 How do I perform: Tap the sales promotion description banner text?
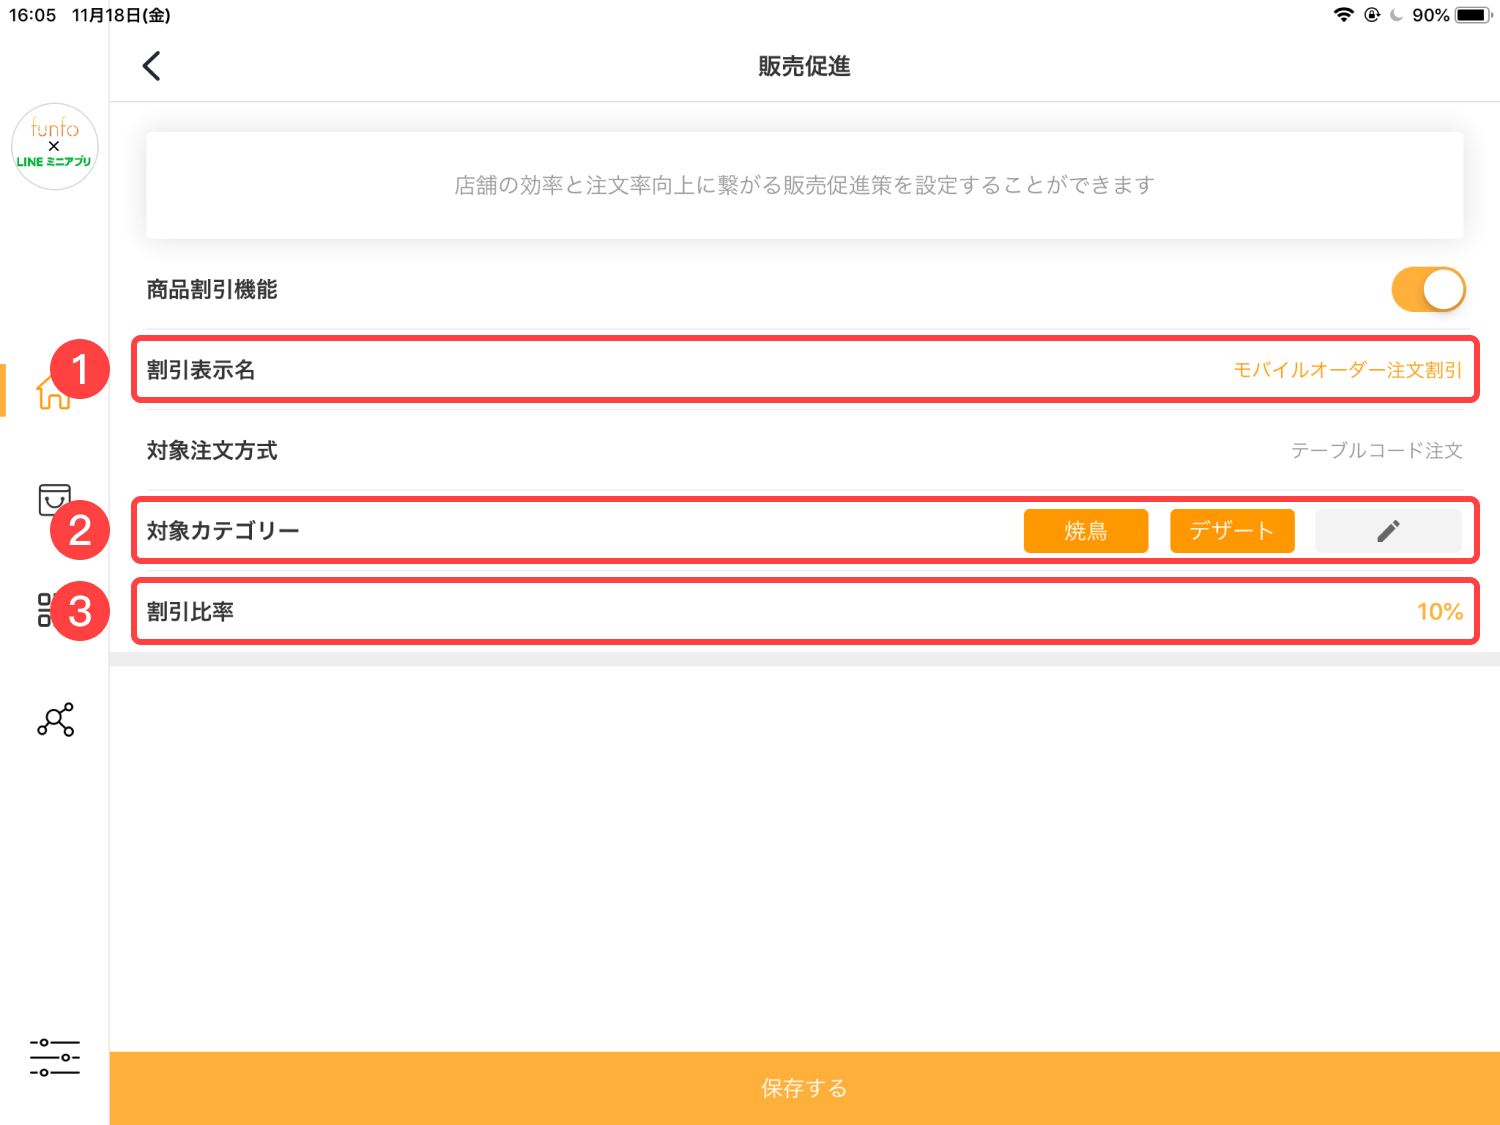point(805,185)
